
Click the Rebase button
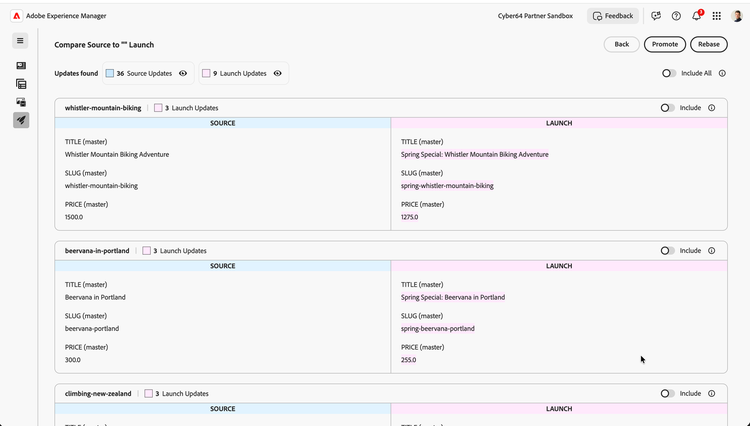tap(709, 44)
